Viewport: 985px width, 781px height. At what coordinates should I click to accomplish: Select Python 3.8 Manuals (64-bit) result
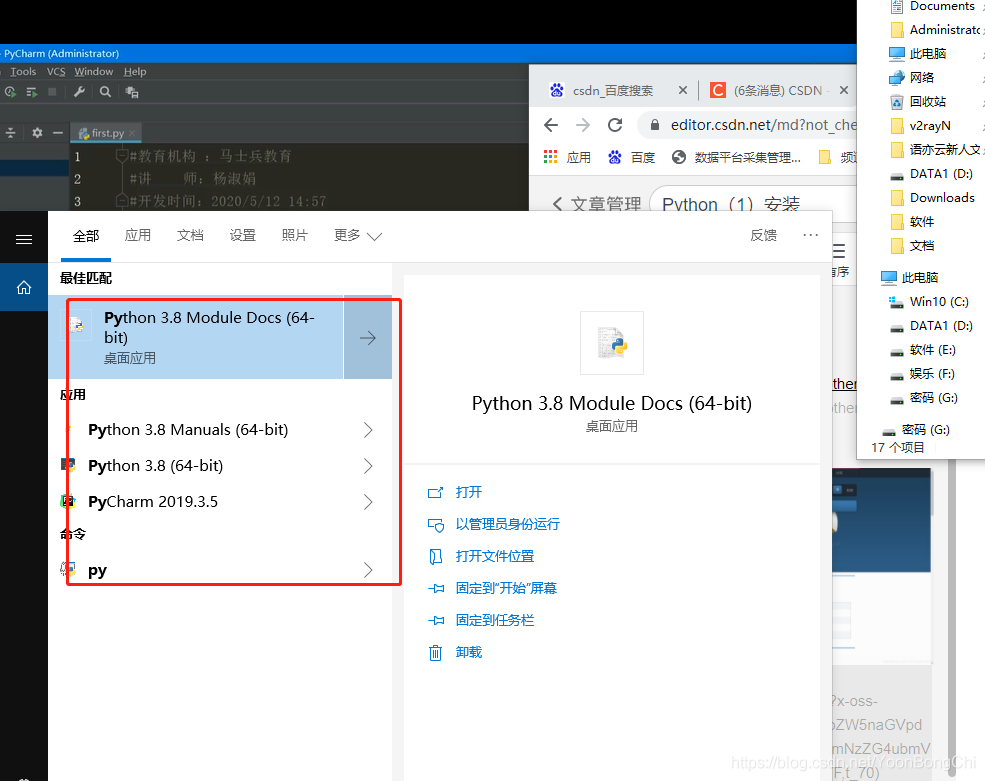pos(188,430)
